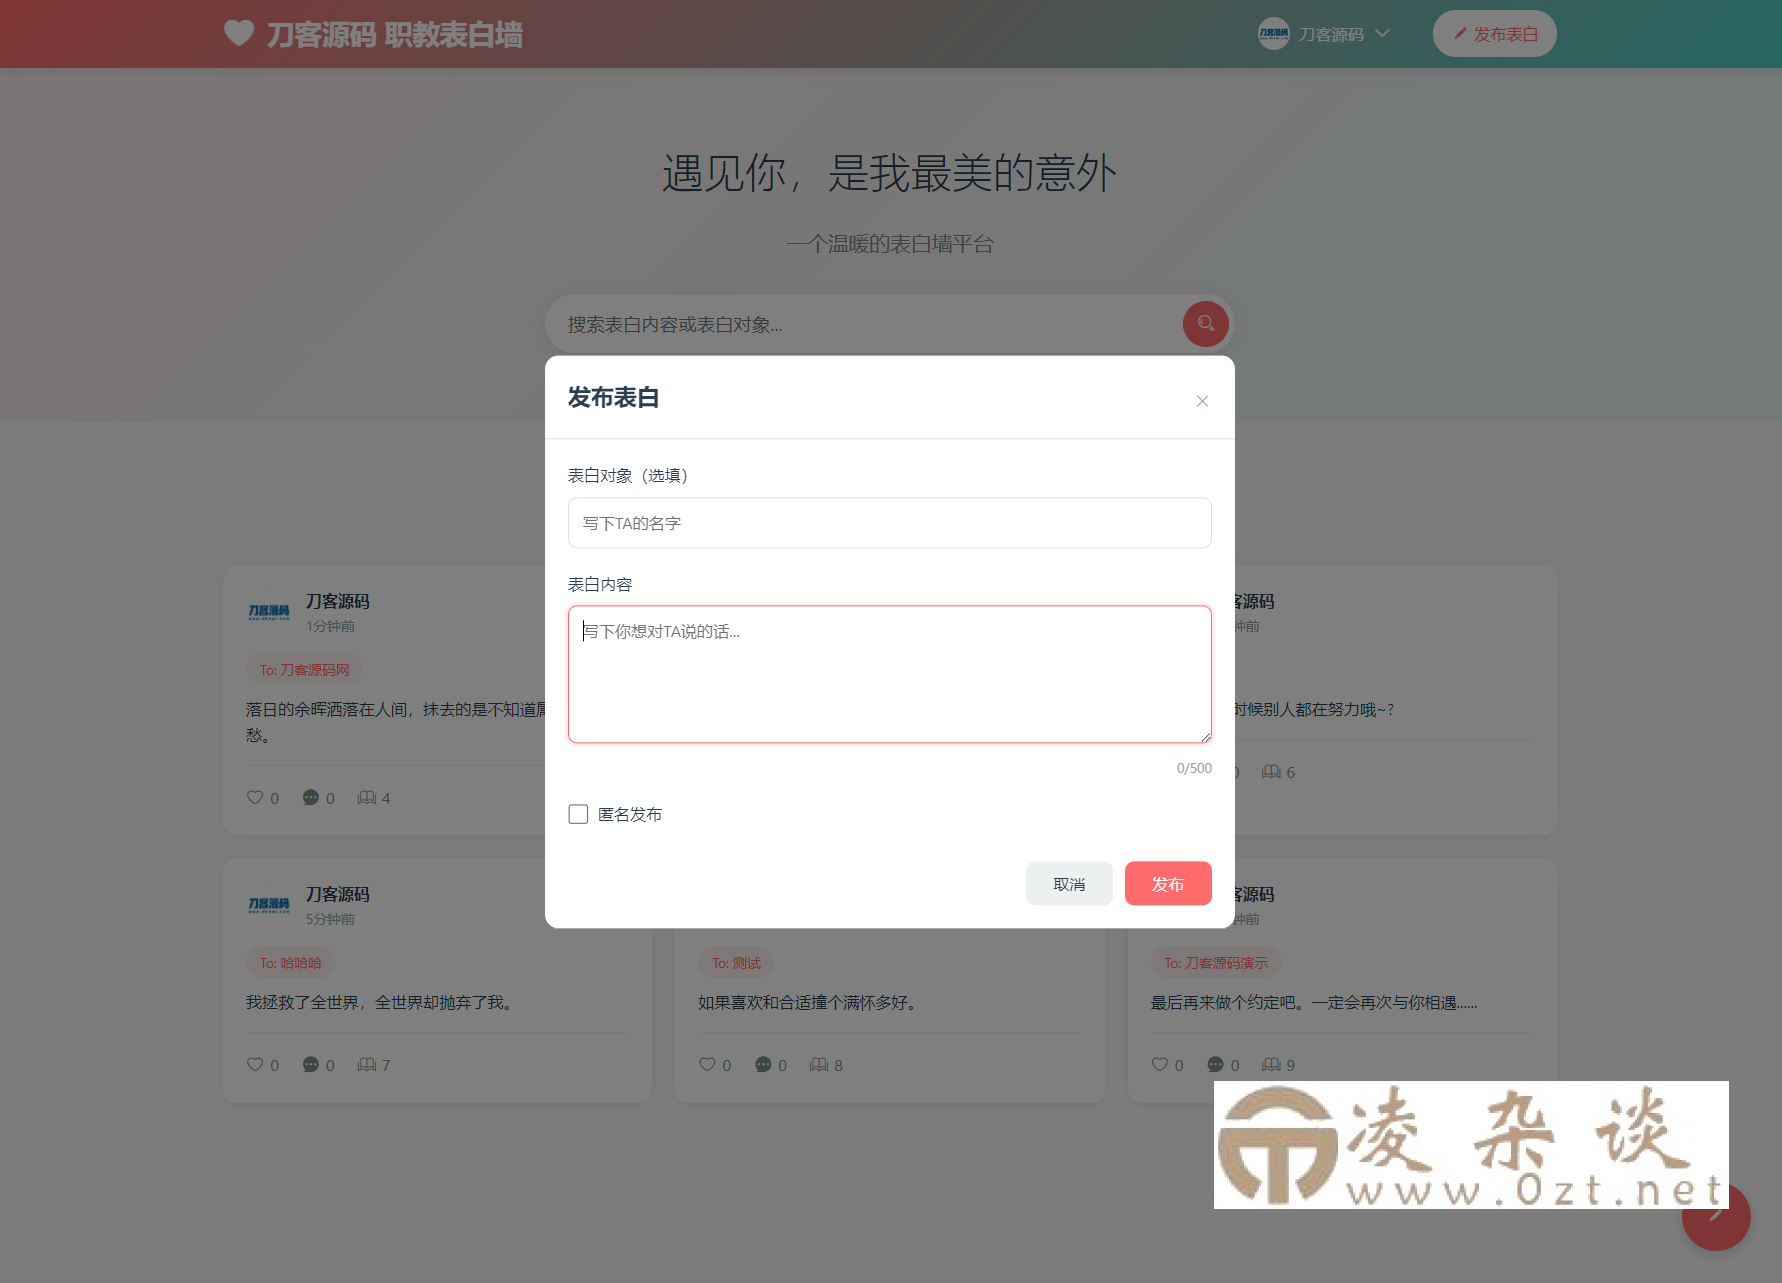Image resolution: width=1782 pixels, height=1283 pixels.
Task: Click the 我拯救了全世界 post text
Action: (x=382, y=1002)
